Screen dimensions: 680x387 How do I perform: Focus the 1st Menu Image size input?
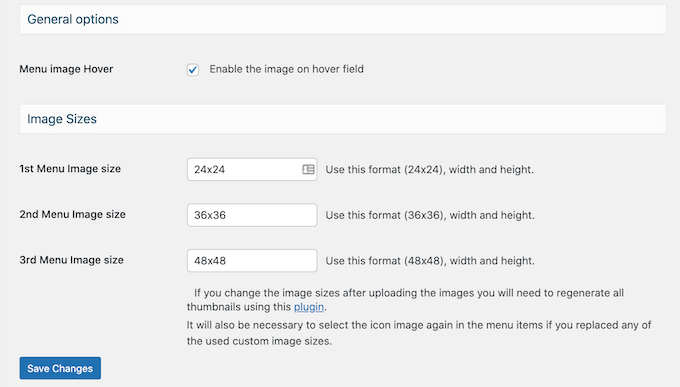[x=252, y=169]
